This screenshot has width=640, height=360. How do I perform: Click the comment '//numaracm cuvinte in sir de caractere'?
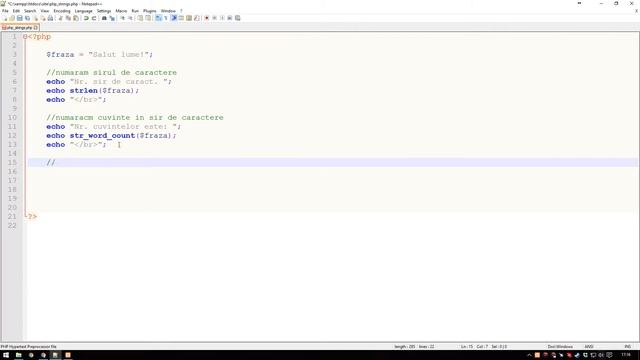135,118
